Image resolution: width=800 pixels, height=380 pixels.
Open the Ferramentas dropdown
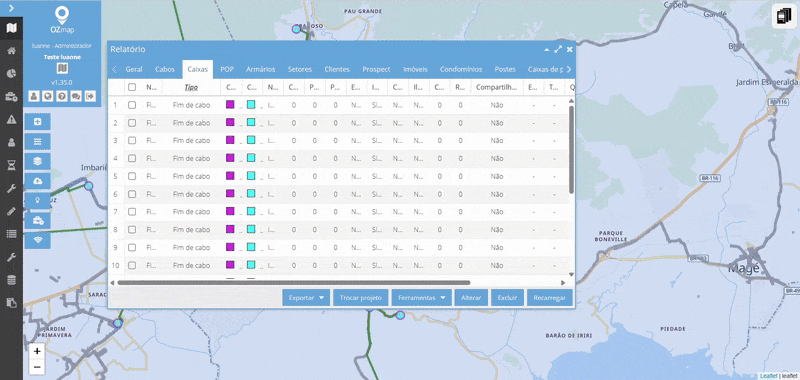click(x=421, y=298)
